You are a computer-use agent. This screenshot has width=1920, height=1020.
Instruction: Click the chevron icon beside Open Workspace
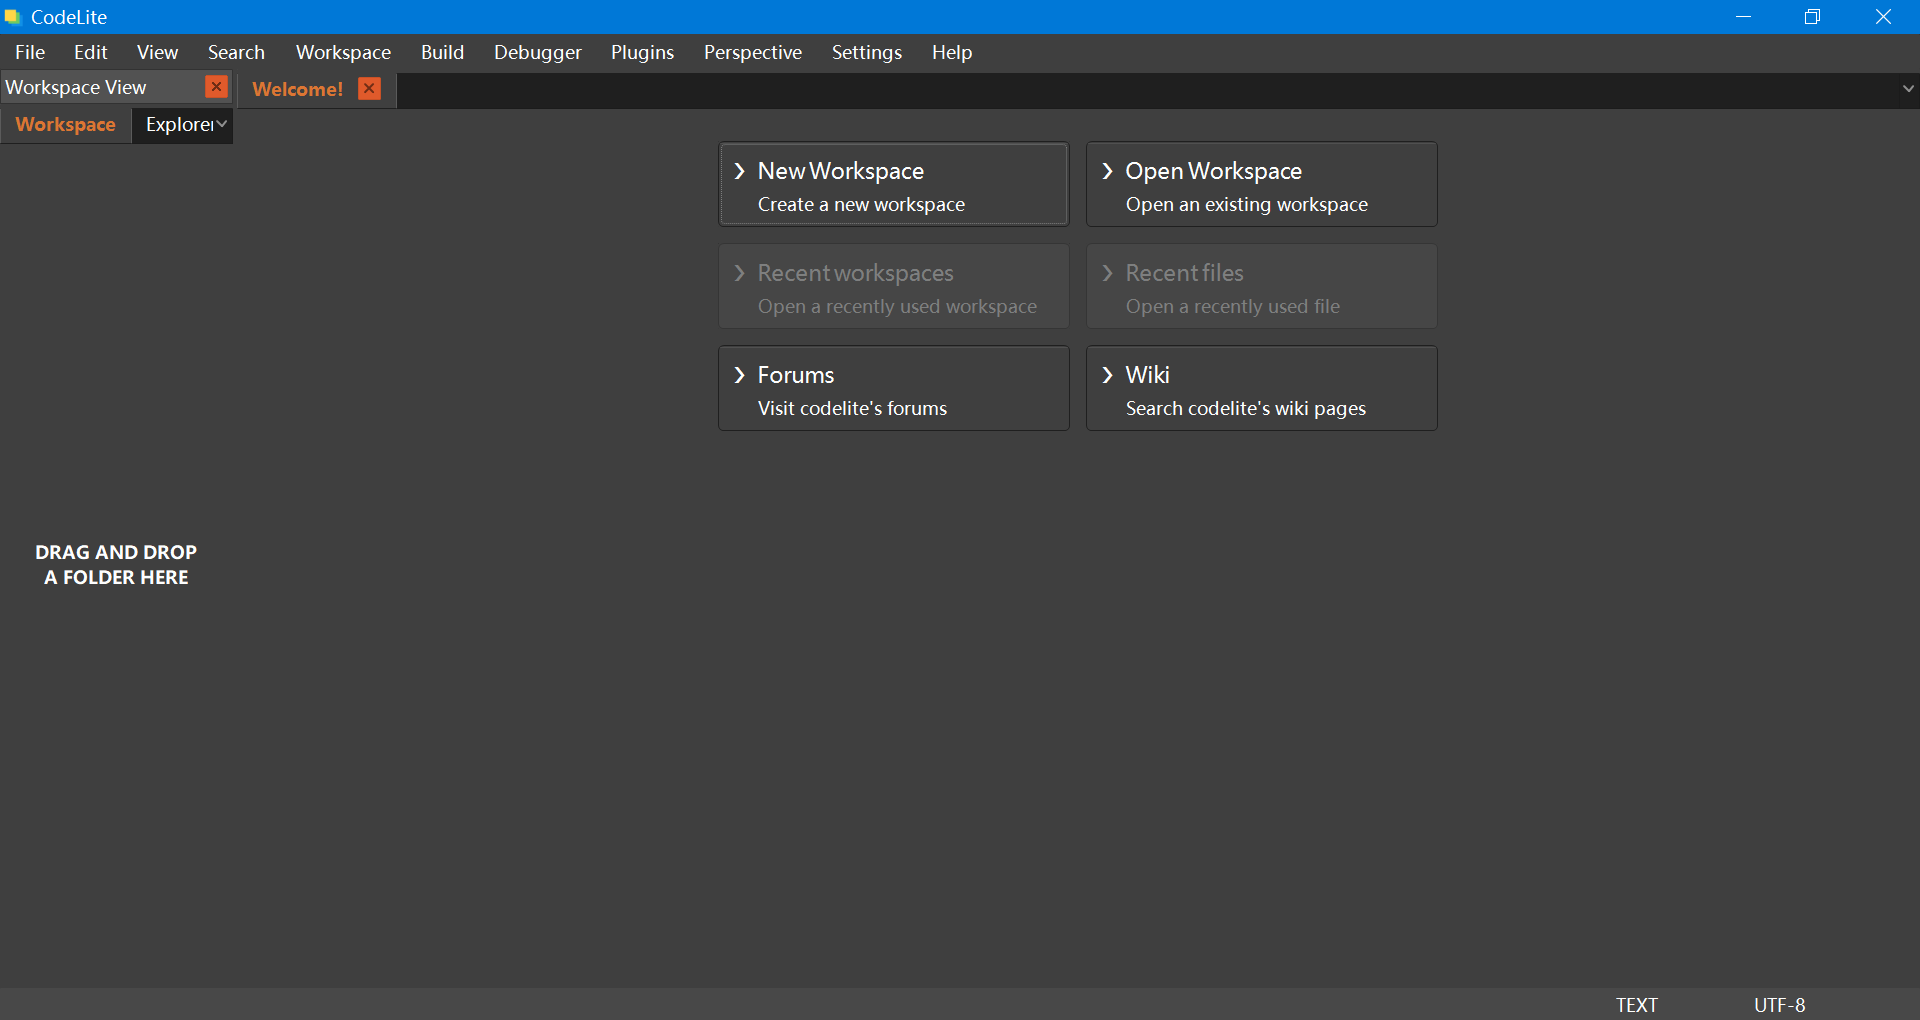(1108, 171)
